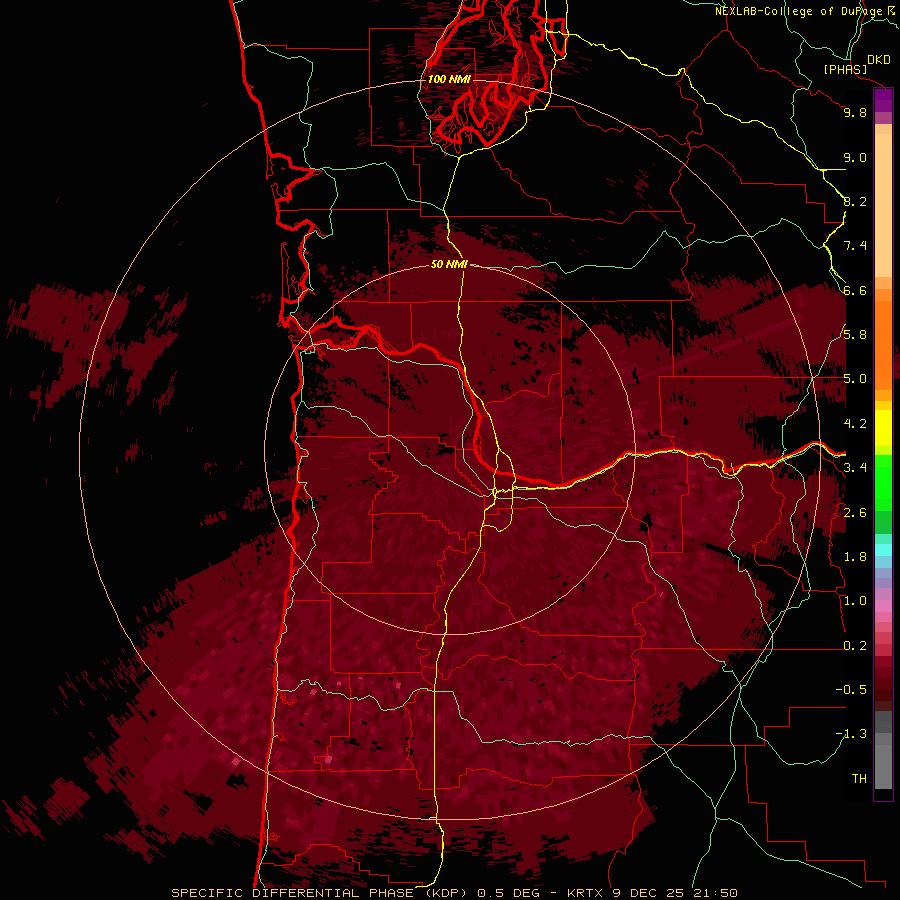Click the 2.6 scale value
This screenshot has width=900, height=900.
coord(855,513)
